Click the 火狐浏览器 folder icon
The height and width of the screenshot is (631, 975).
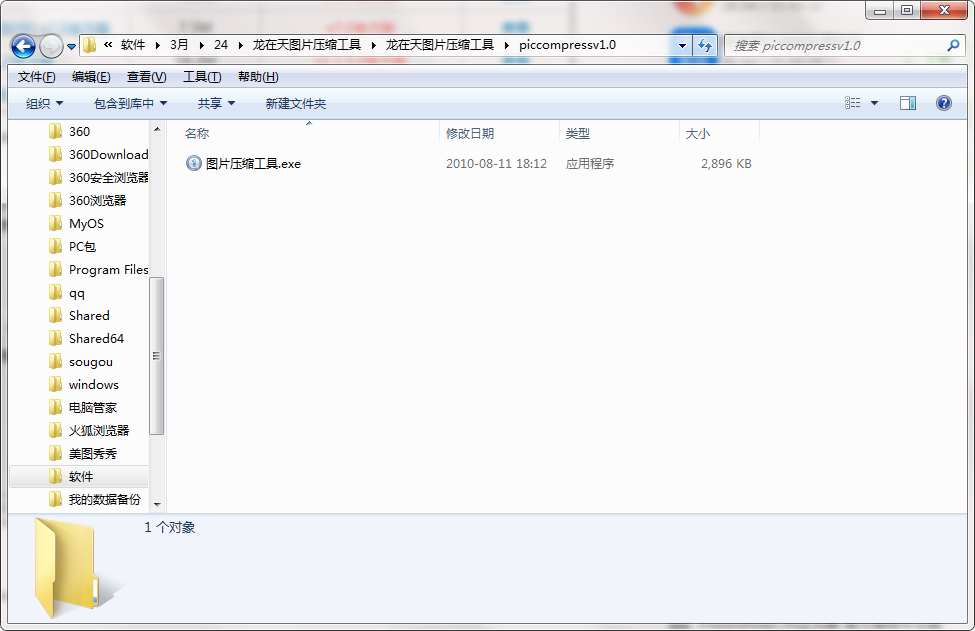55,430
